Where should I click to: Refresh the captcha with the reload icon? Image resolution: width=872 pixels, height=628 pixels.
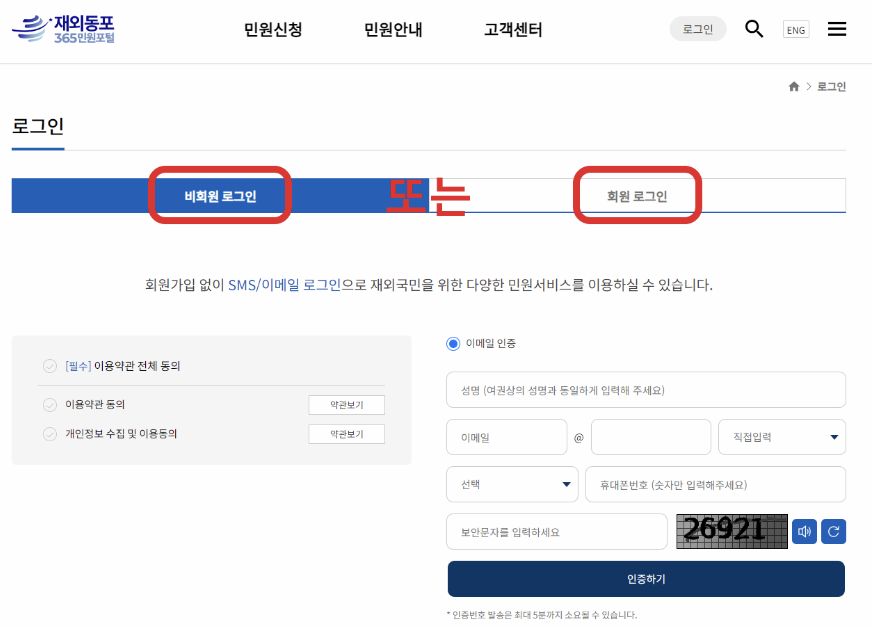[x=832, y=531]
